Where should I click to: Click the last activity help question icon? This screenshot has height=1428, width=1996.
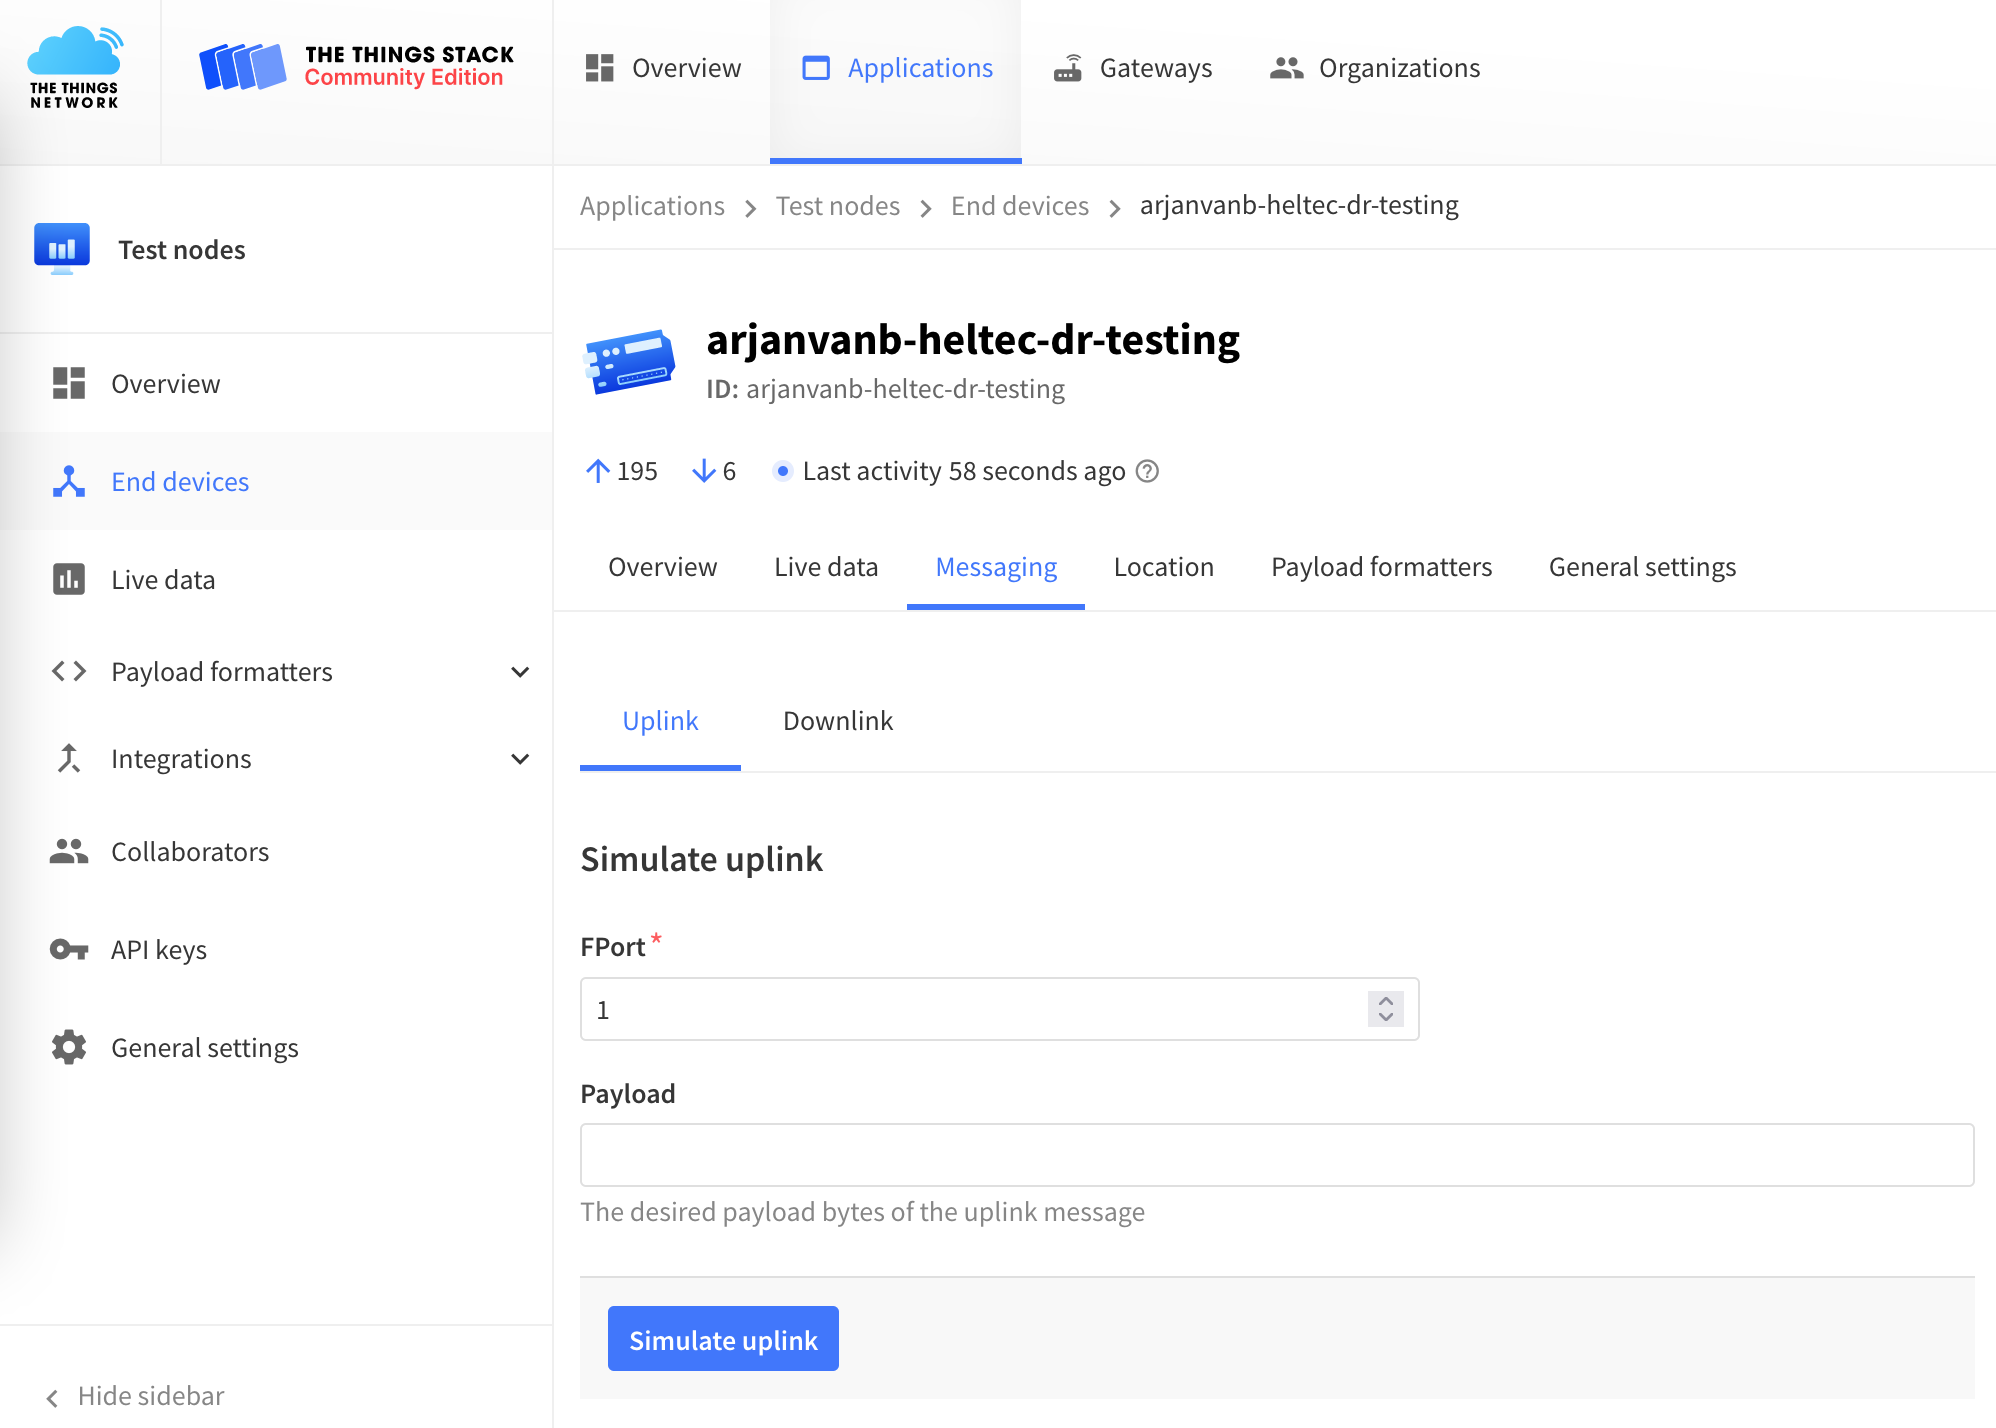coord(1148,471)
